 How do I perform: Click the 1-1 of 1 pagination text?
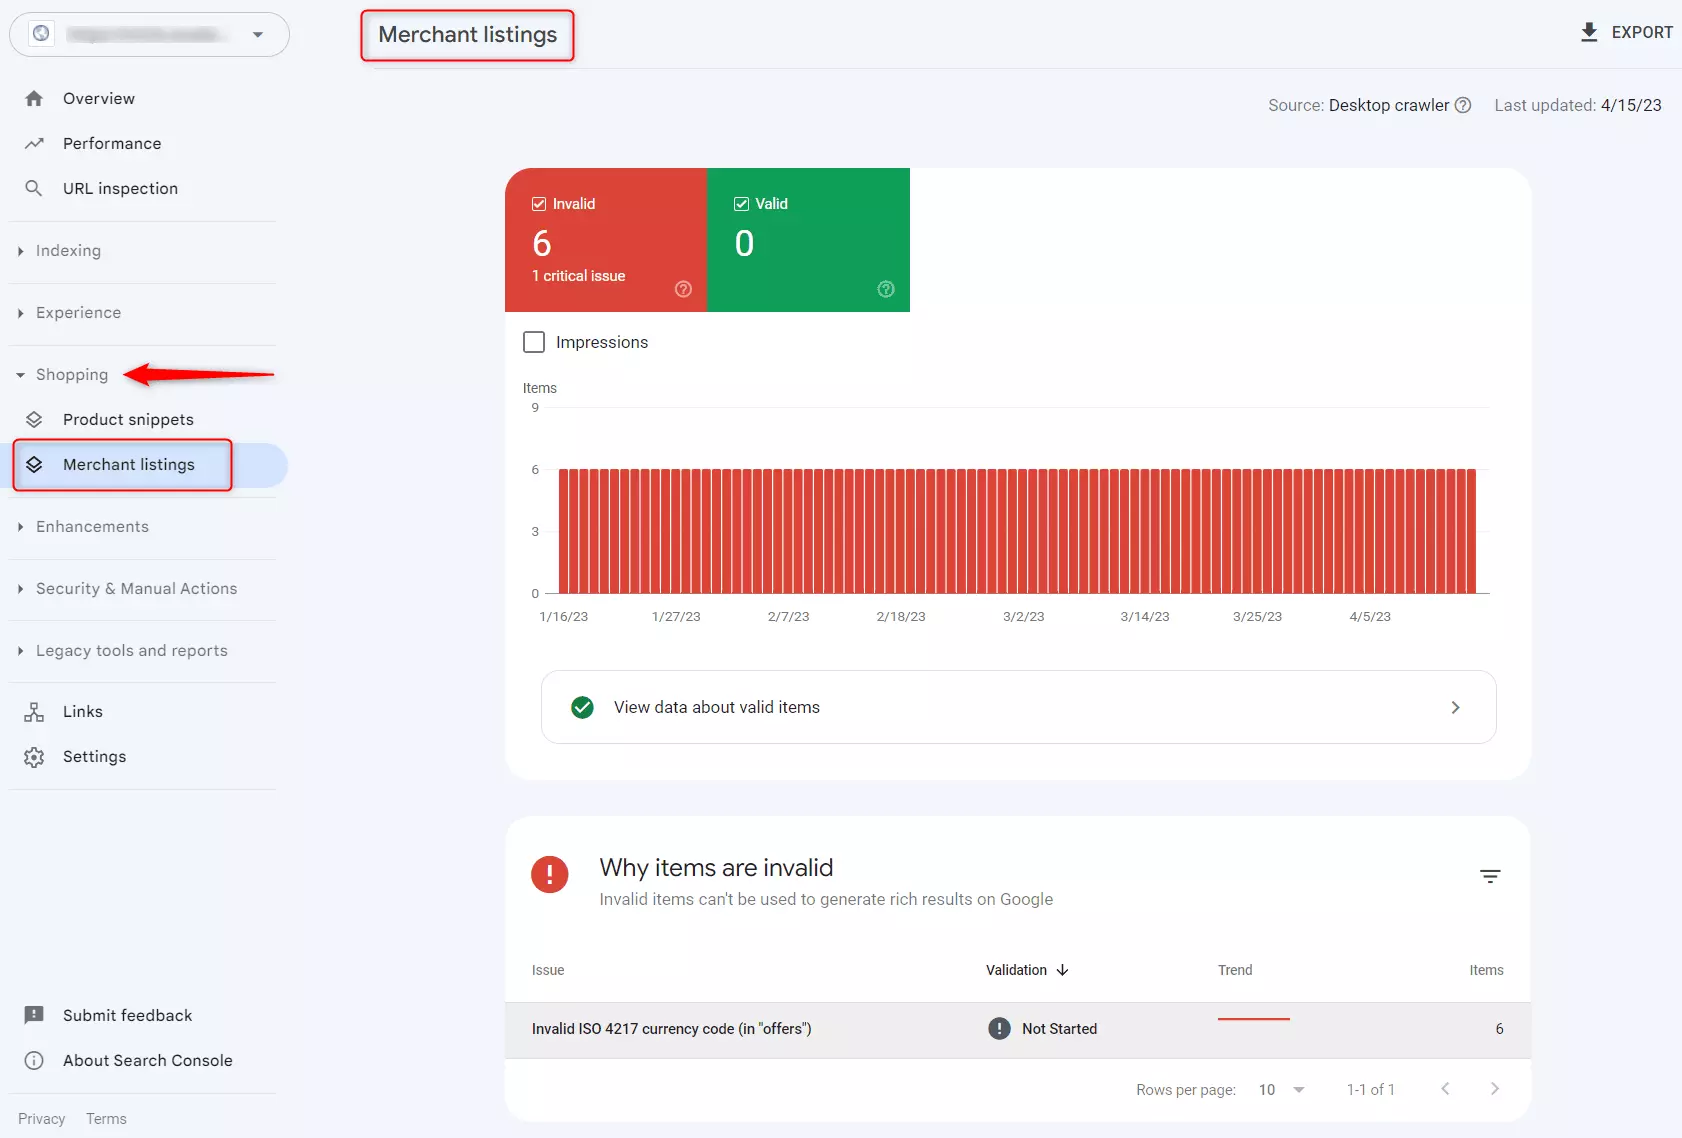tap(1370, 1089)
